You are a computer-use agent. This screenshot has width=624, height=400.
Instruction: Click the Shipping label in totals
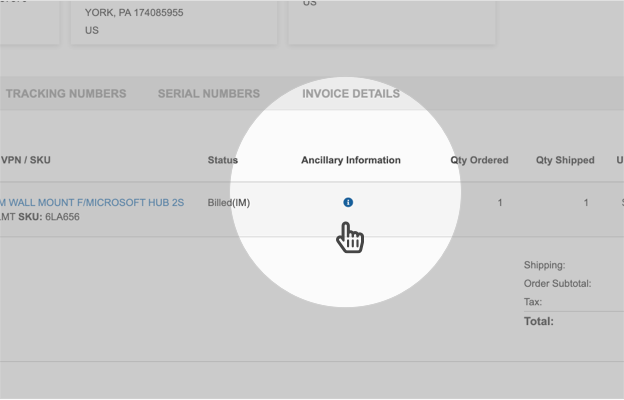point(544,265)
